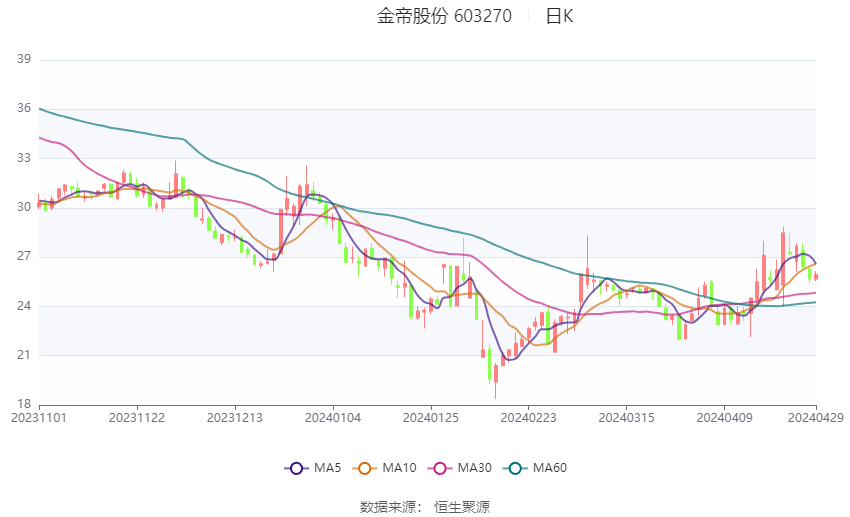Image resolution: width=850 pixels, height=517 pixels.
Task: Click the 30 price axis label
Action: (25, 208)
